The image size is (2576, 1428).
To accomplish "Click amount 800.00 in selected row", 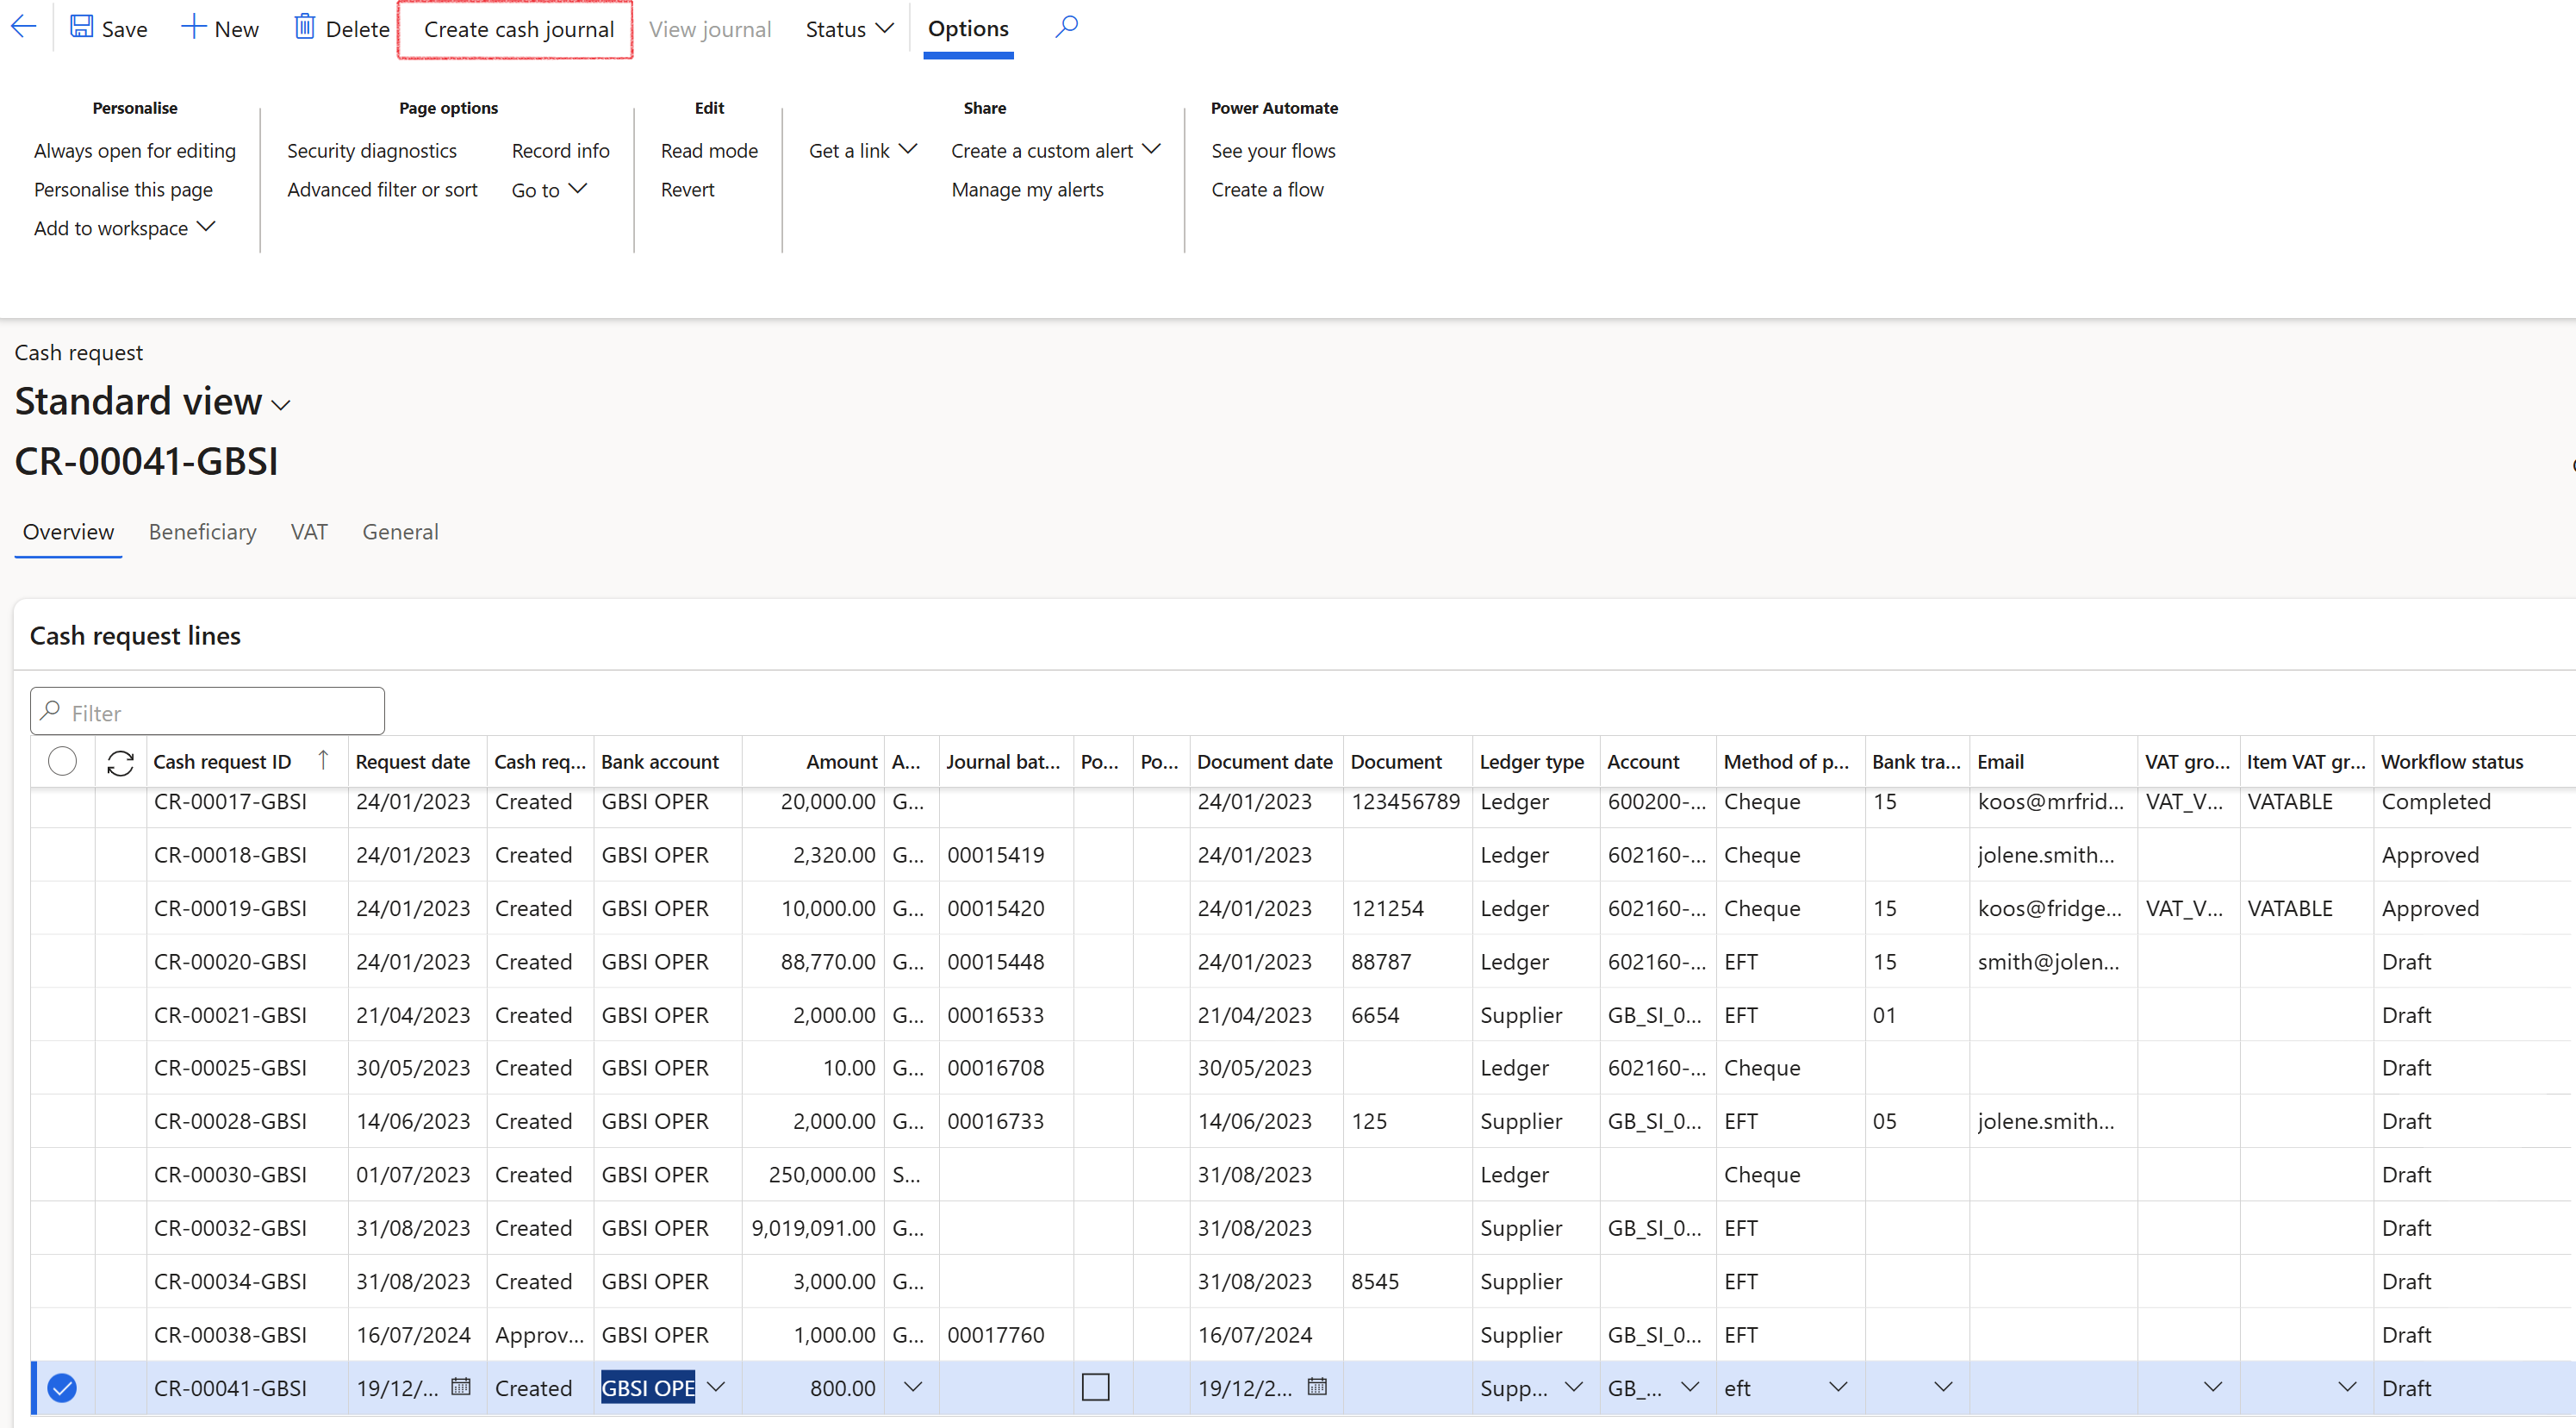I will [842, 1387].
